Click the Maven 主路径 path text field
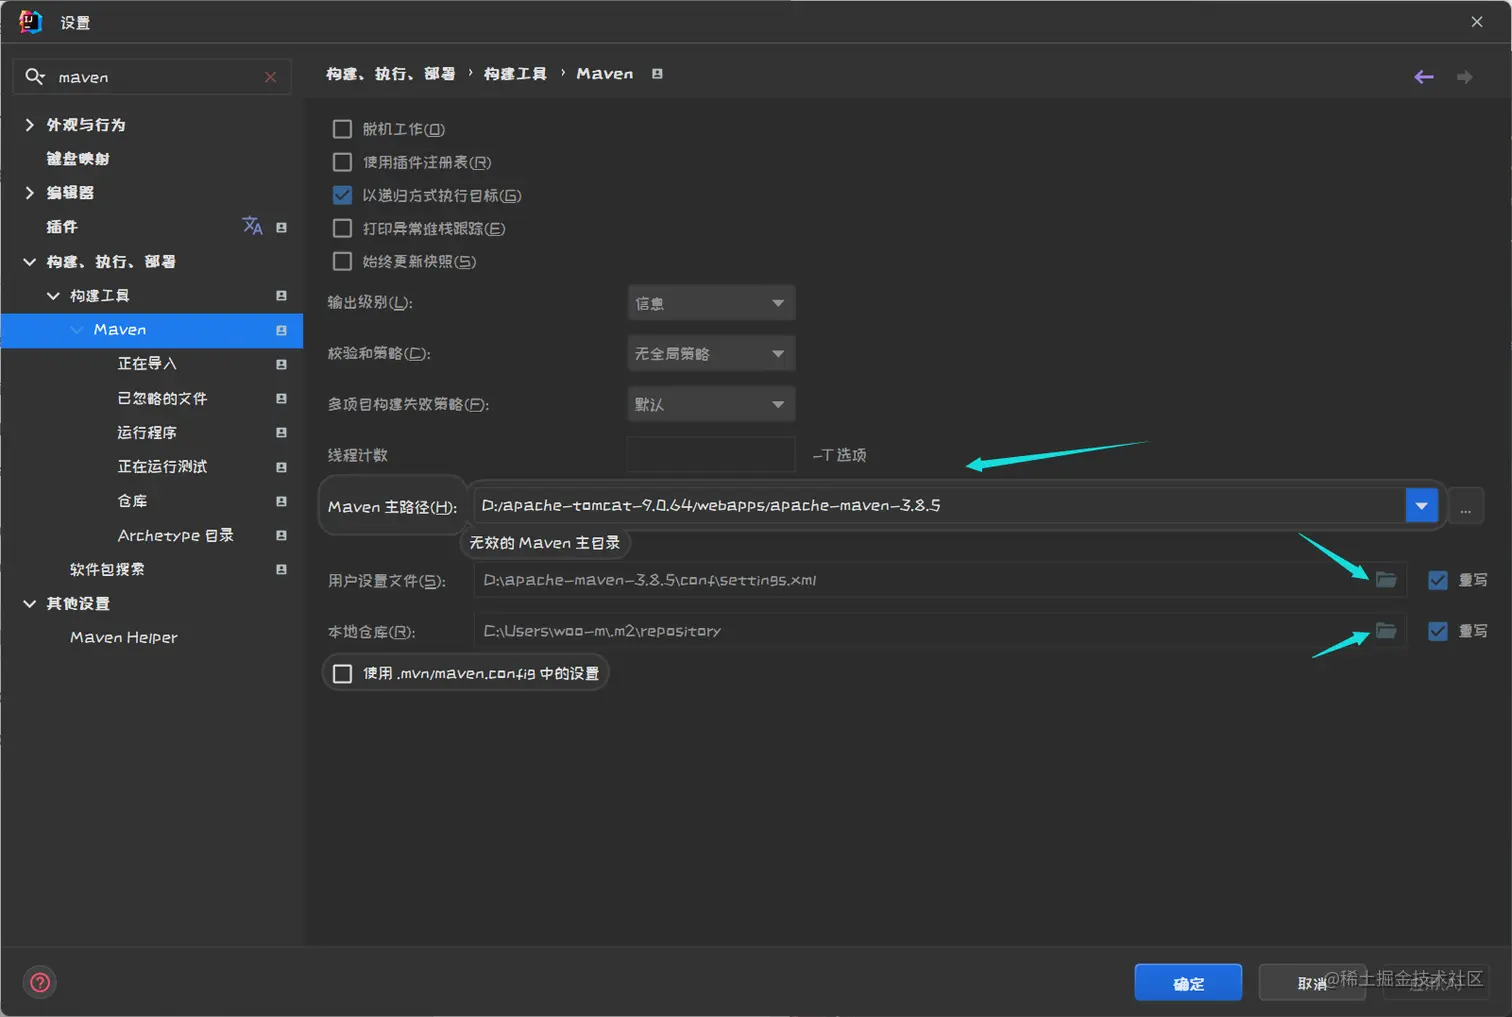The width and height of the screenshot is (1512, 1017). (940, 506)
